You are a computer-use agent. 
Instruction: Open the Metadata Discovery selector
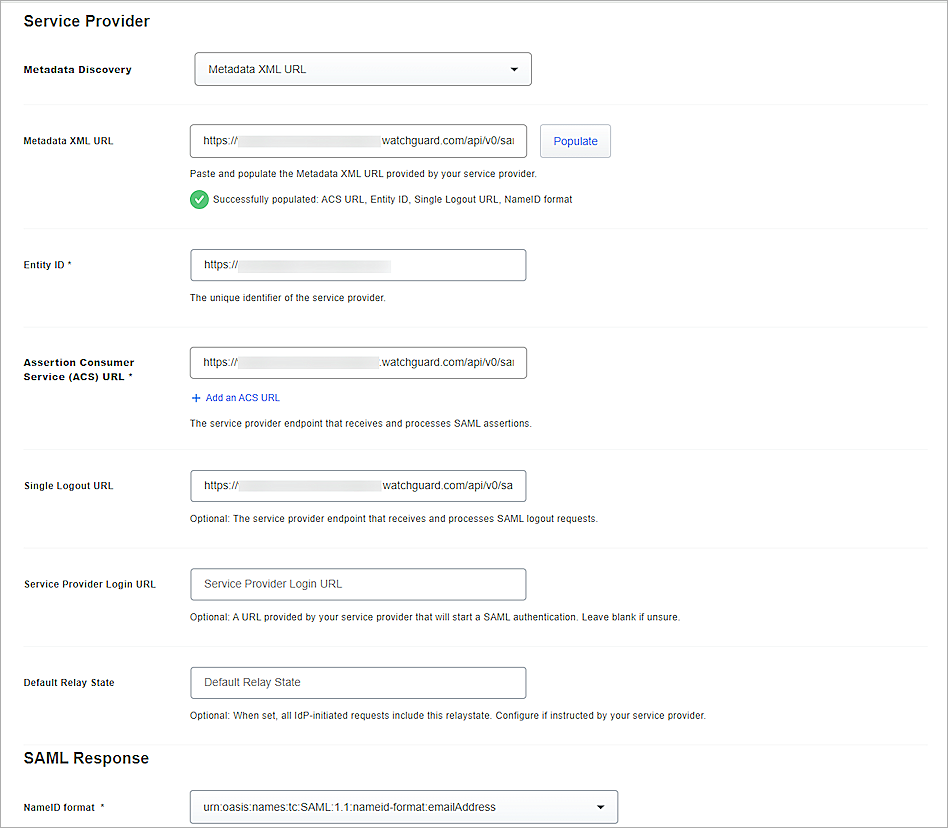362,69
